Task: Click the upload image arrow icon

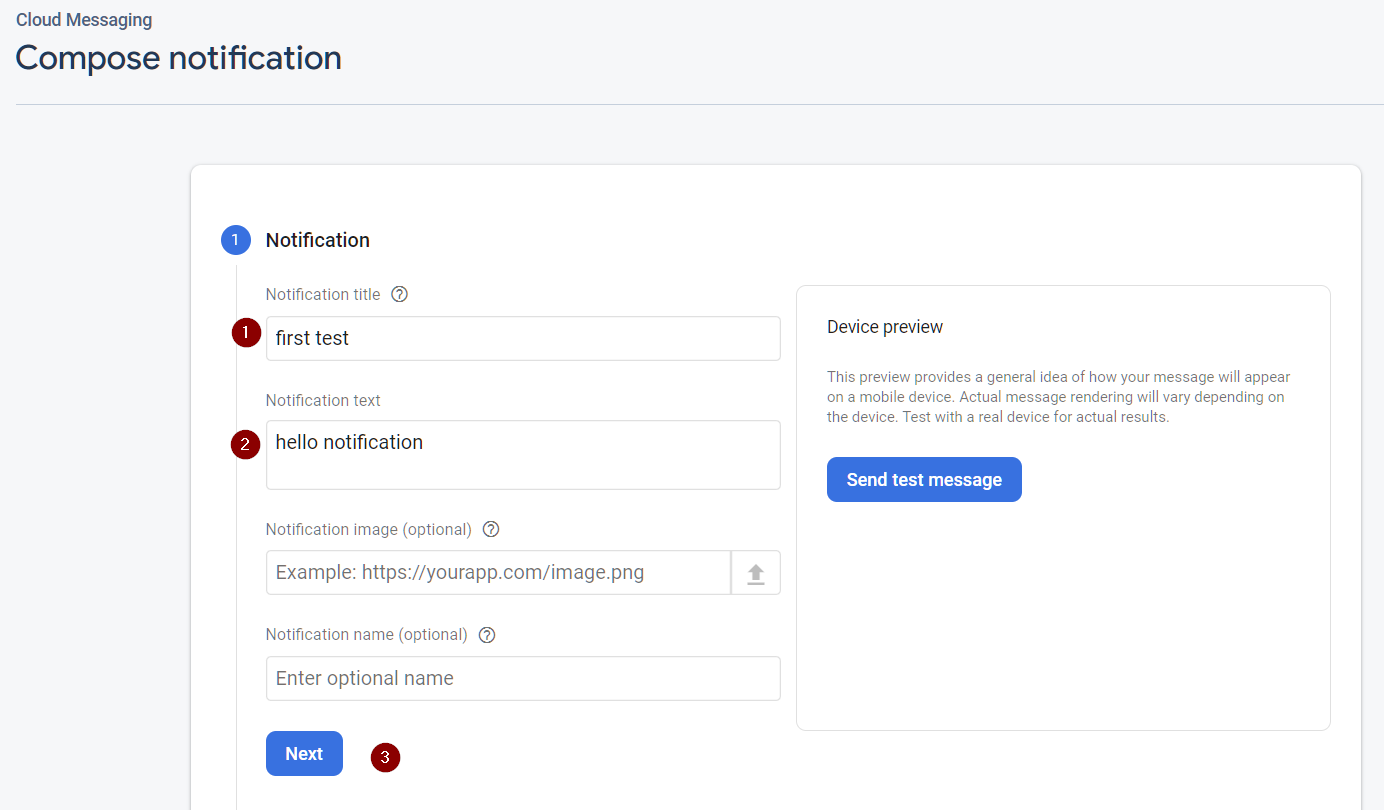Action: click(x=756, y=573)
